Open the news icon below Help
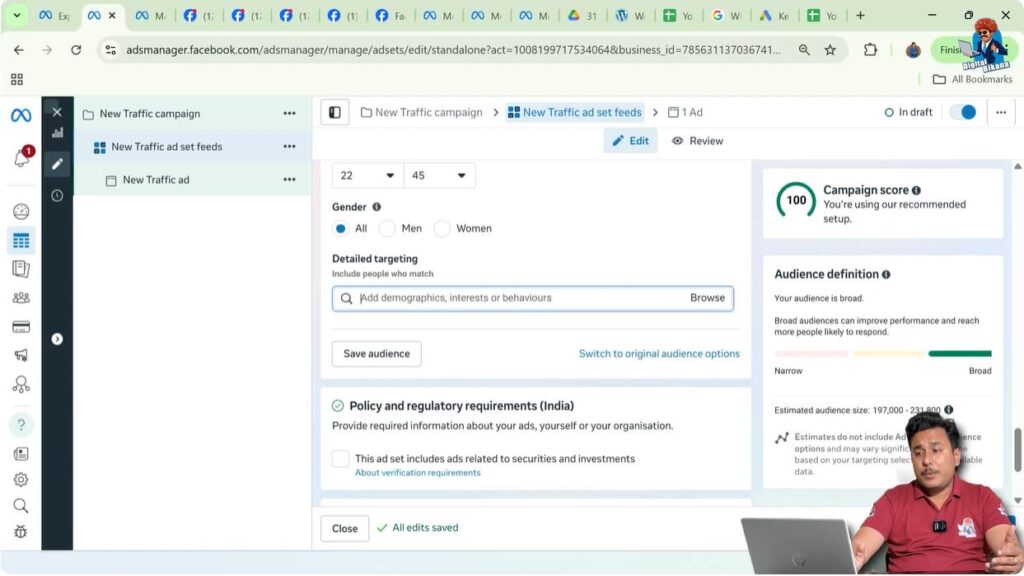The width and height of the screenshot is (1024, 576). click(21, 453)
